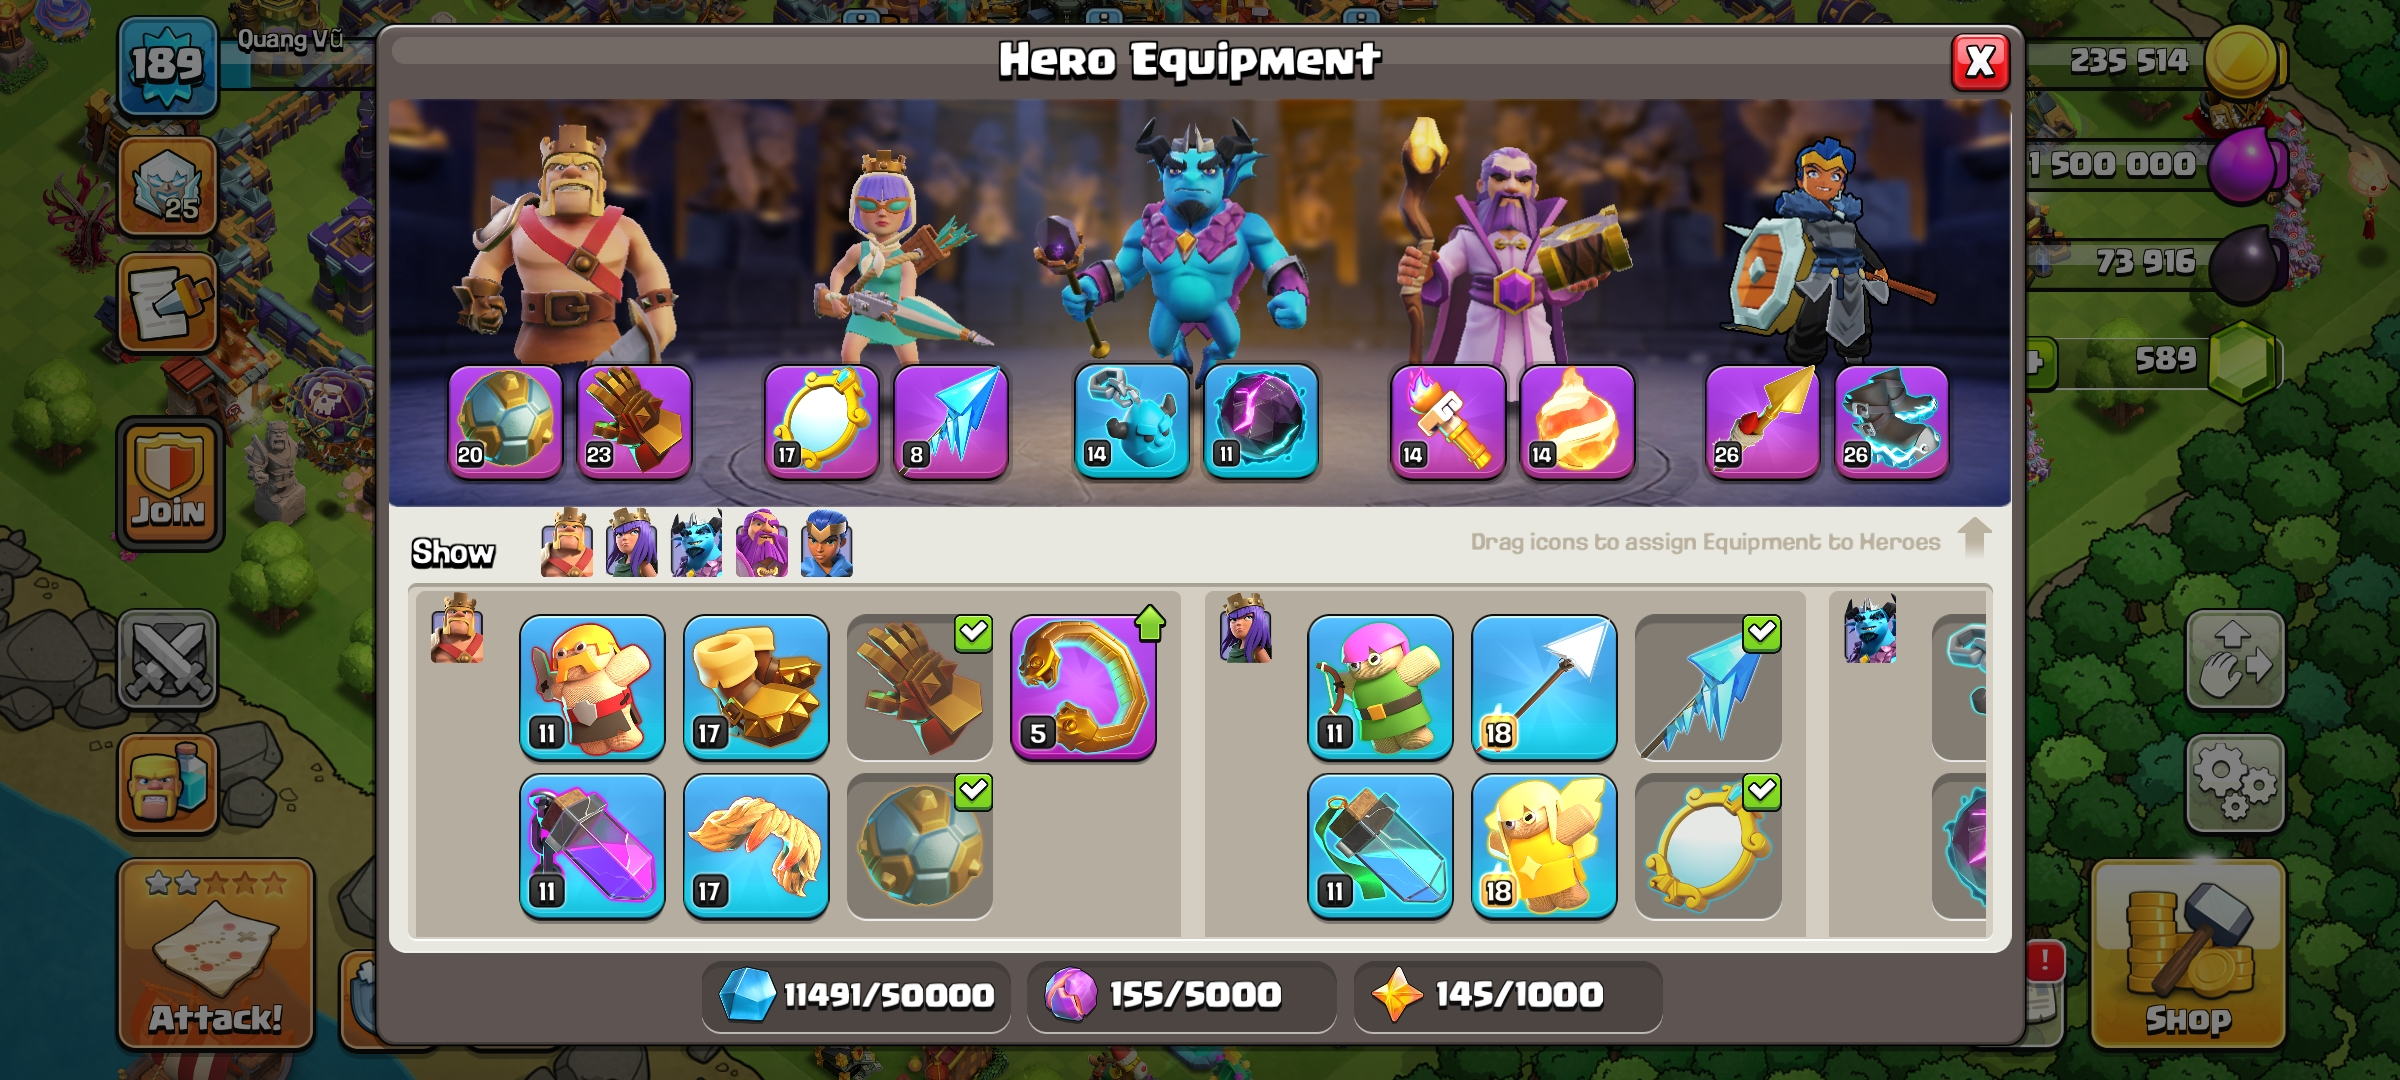Filter equipment by Barbarian King portrait

[567, 544]
